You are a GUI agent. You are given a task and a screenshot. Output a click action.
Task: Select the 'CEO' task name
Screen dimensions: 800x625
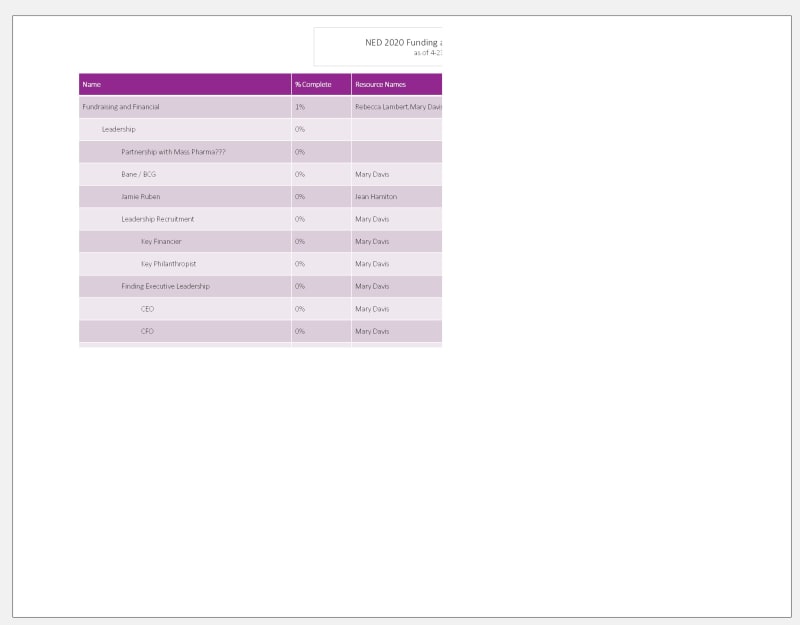147,309
